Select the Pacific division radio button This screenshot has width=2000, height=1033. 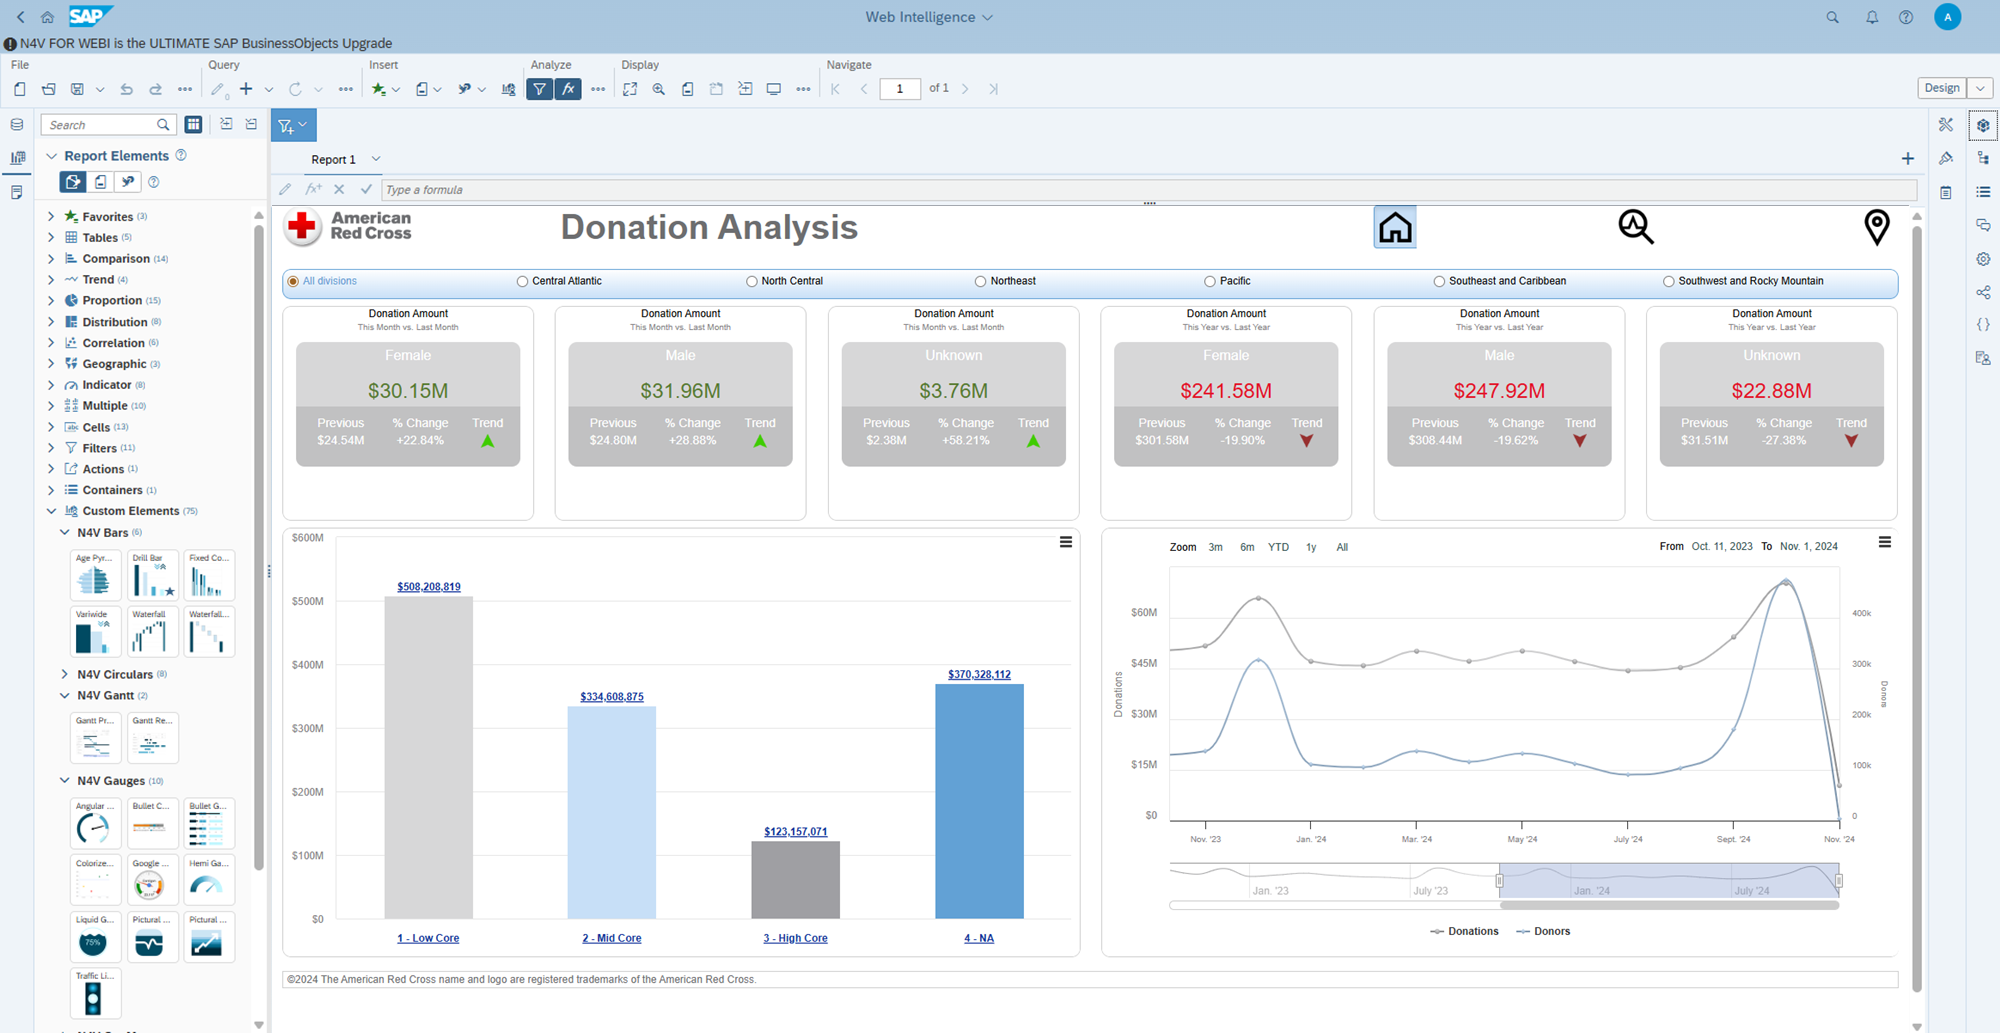[1209, 281]
